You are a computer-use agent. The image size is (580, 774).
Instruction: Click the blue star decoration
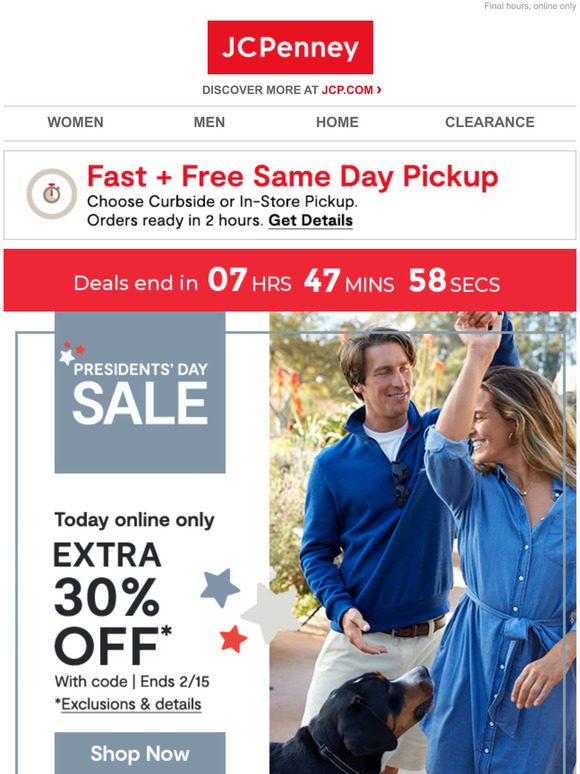tap(220, 587)
